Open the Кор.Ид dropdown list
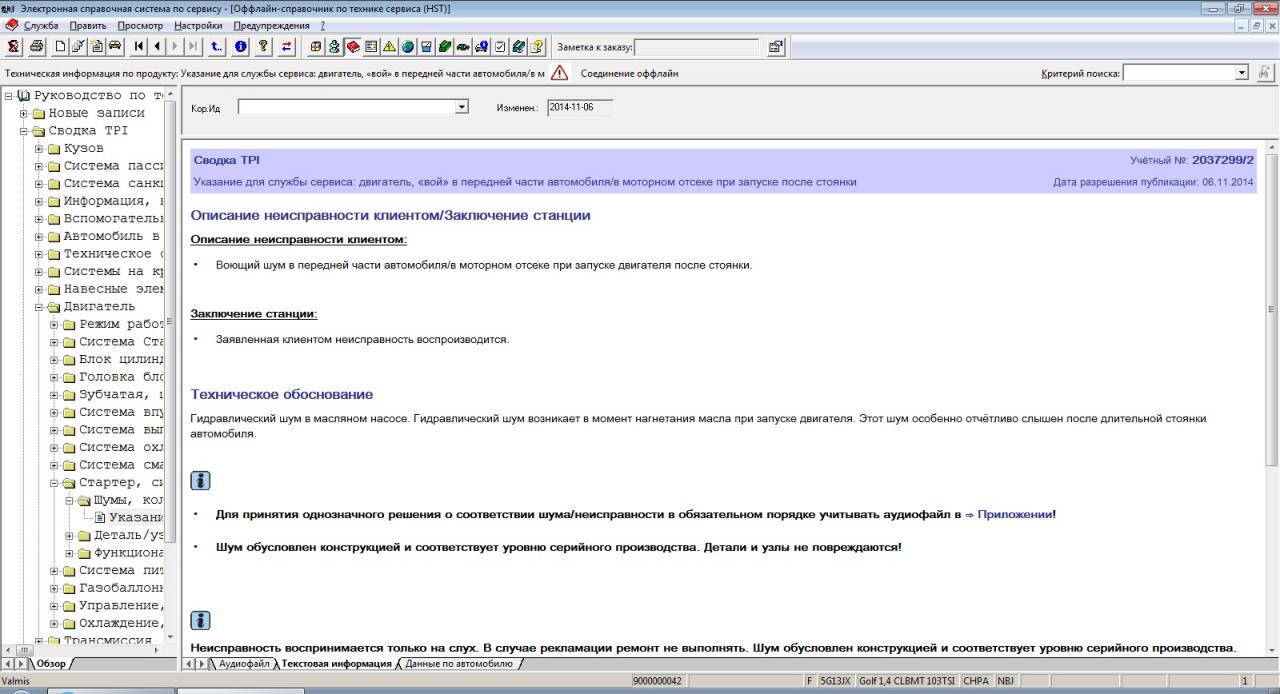1280x694 pixels. [x=461, y=107]
